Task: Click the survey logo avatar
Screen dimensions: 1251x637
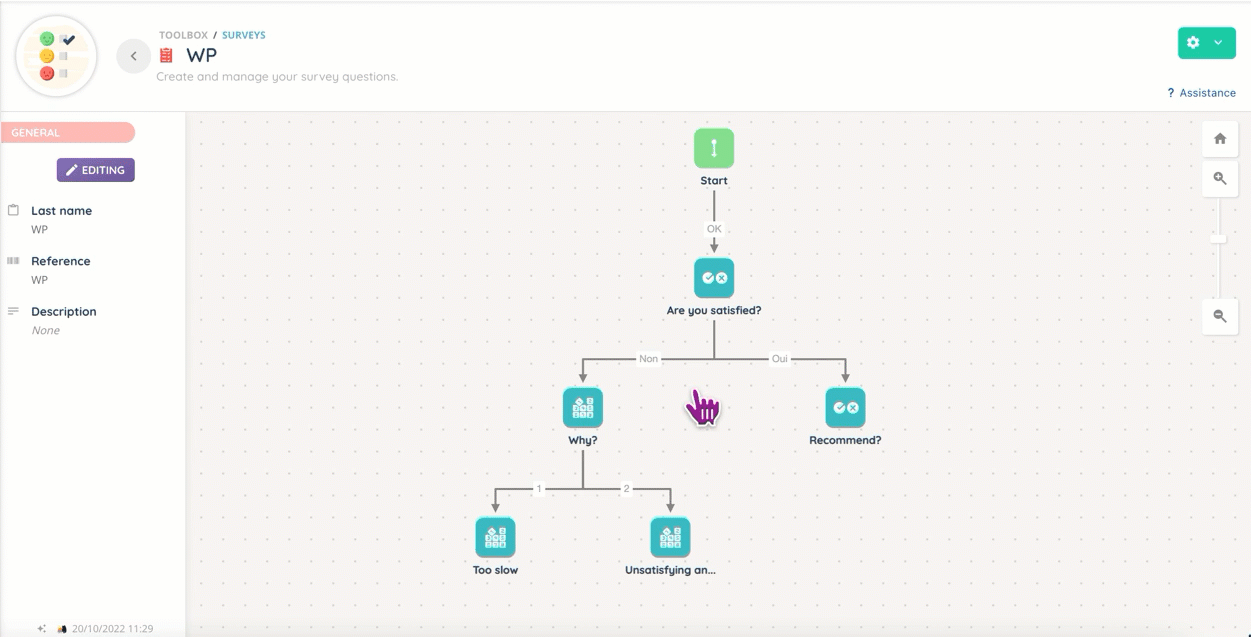Action: pos(57,56)
